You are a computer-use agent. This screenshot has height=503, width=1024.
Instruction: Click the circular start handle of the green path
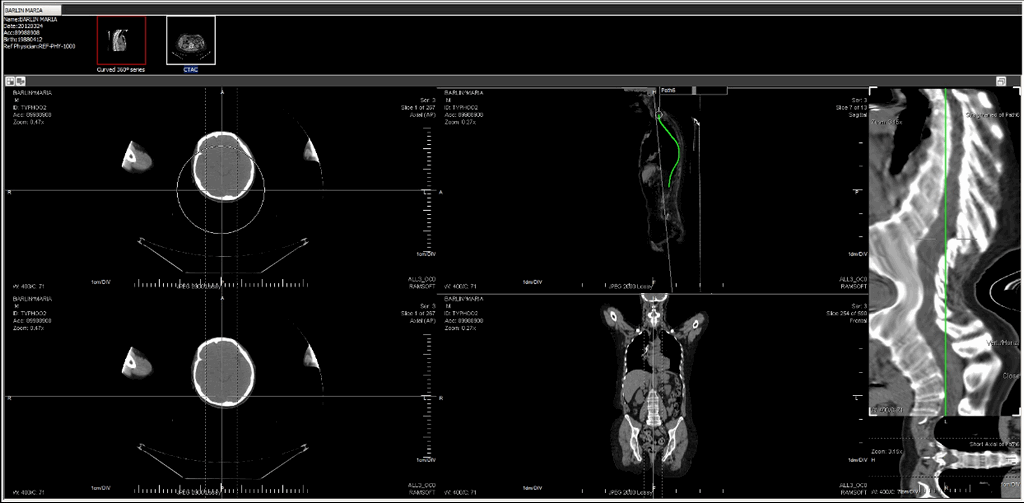[661, 115]
